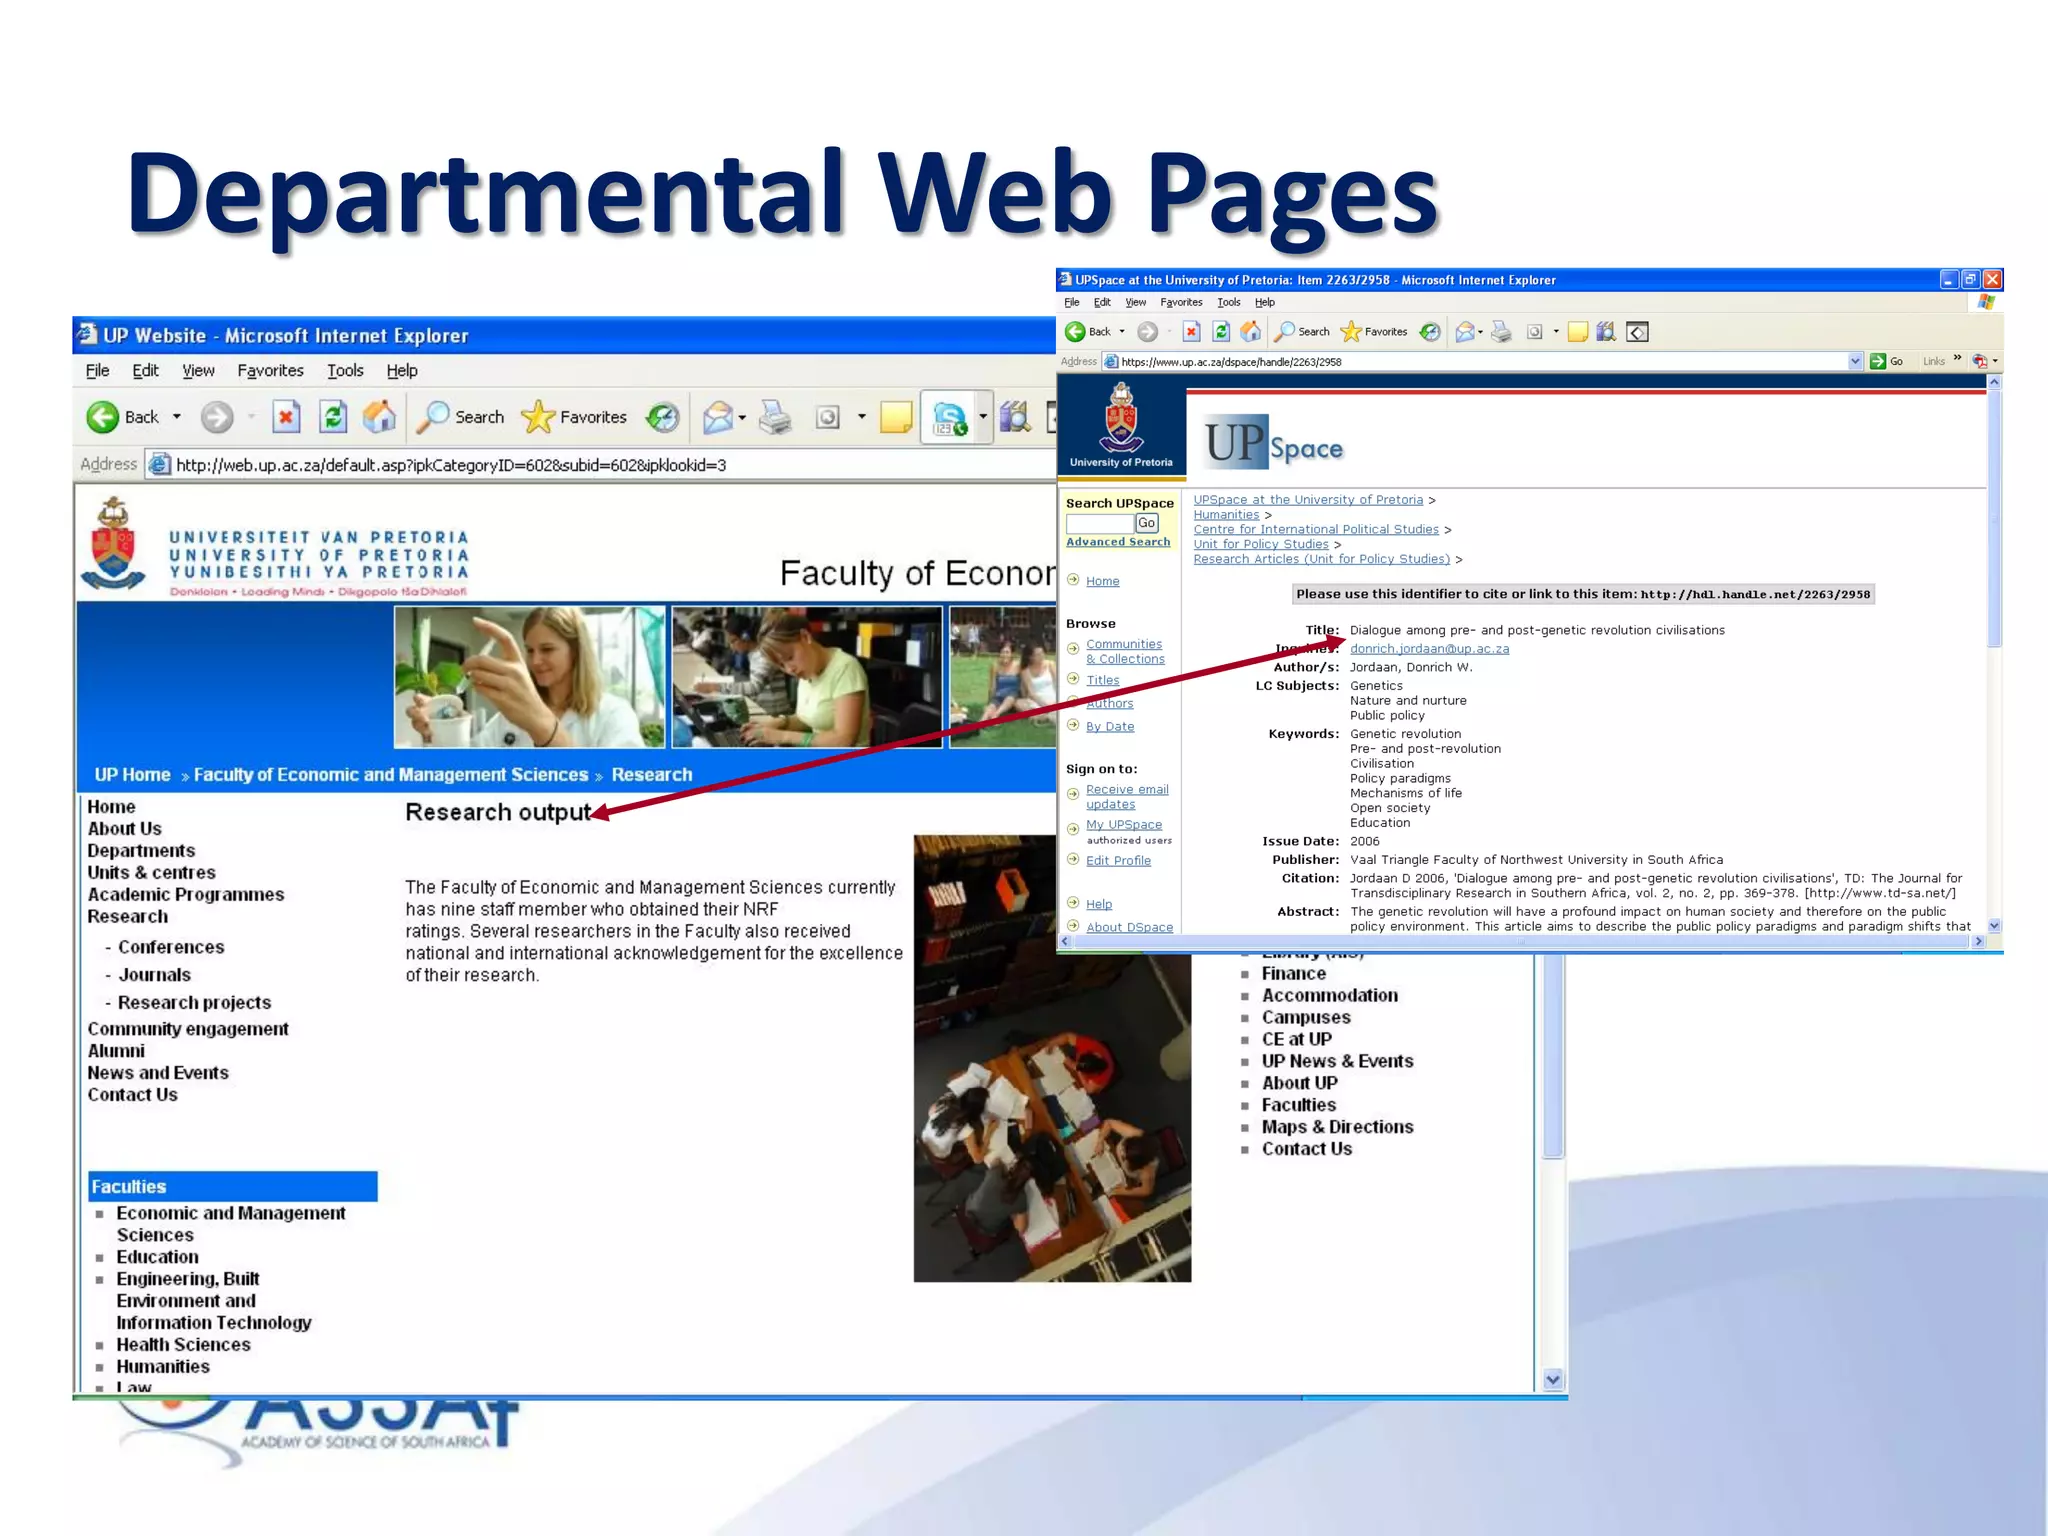Screen dimensions: 2048x1536
Task: Click Refresh icon in UPSpace window toolbar
Action: (x=1221, y=332)
